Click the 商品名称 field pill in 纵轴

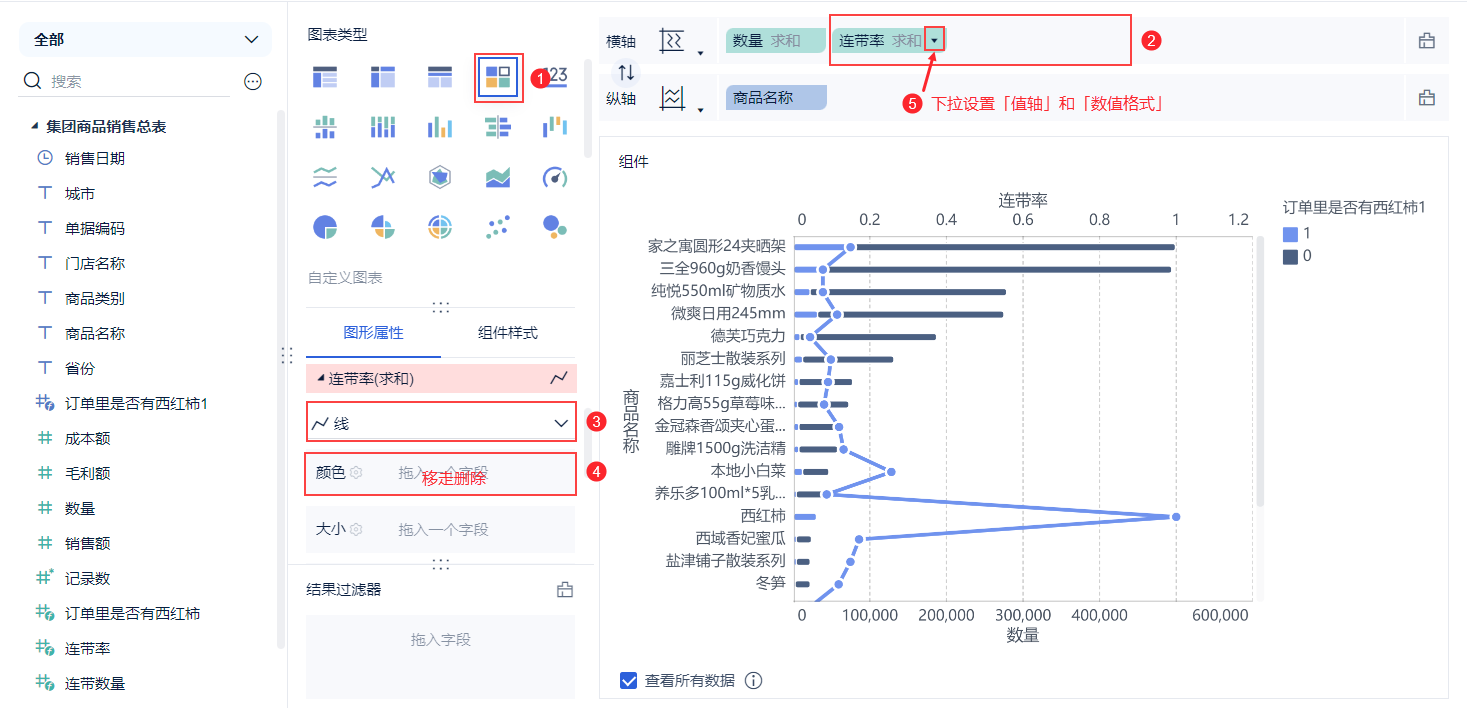[776, 98]
